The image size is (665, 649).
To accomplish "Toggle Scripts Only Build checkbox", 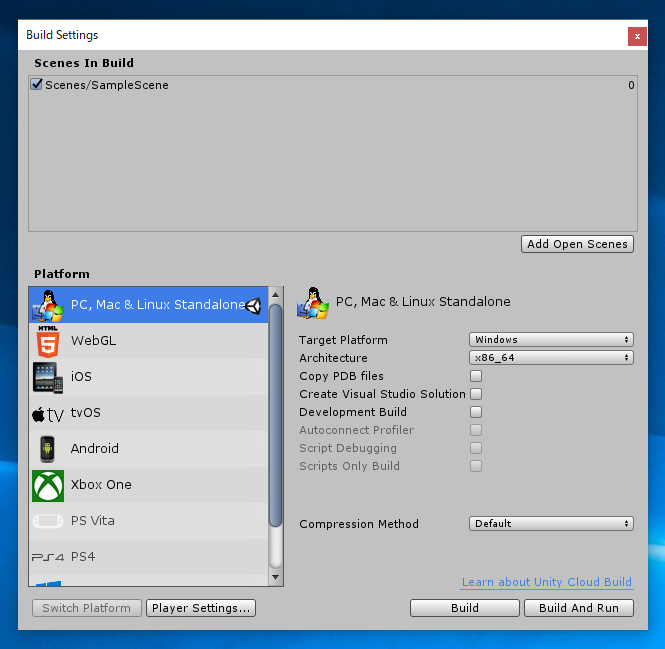I will point(476,466).
